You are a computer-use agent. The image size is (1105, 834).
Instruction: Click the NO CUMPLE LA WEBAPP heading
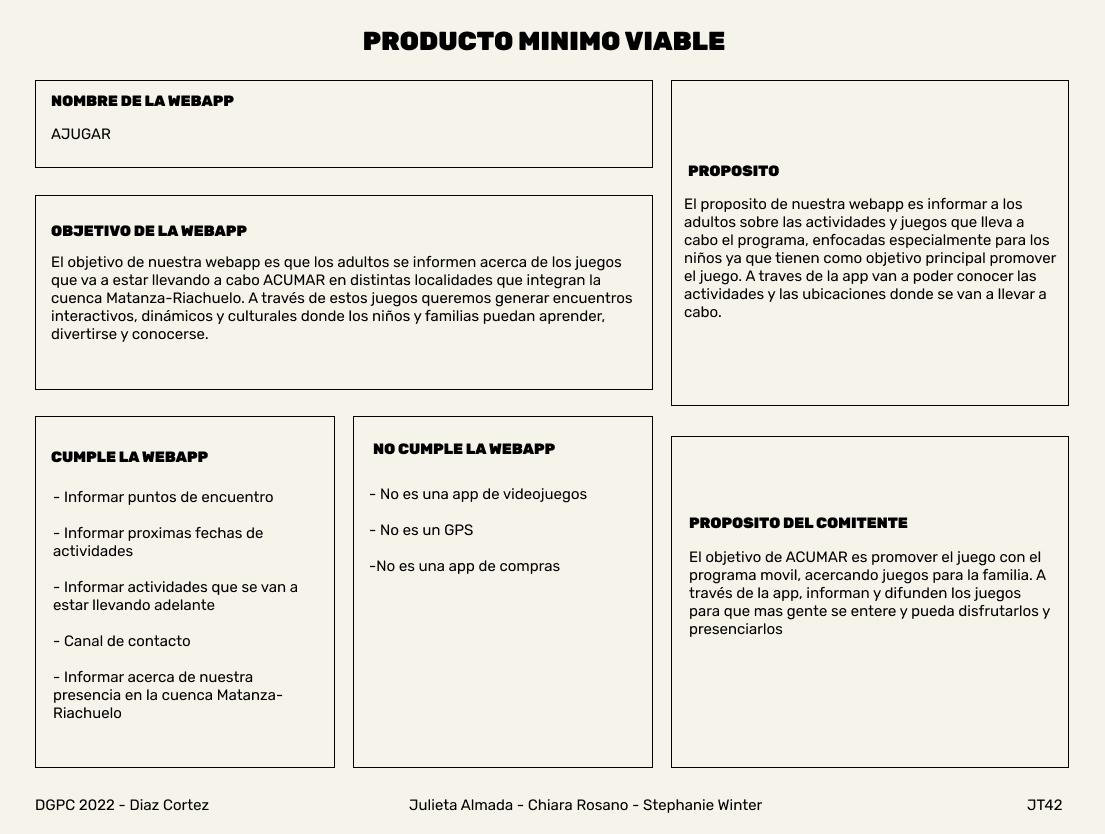463,449
